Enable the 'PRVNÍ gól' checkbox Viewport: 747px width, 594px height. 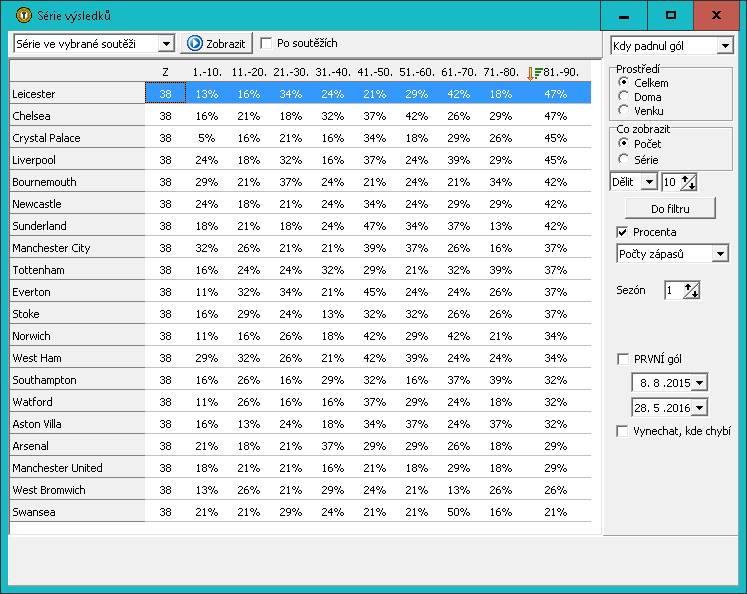pos(622,359)
